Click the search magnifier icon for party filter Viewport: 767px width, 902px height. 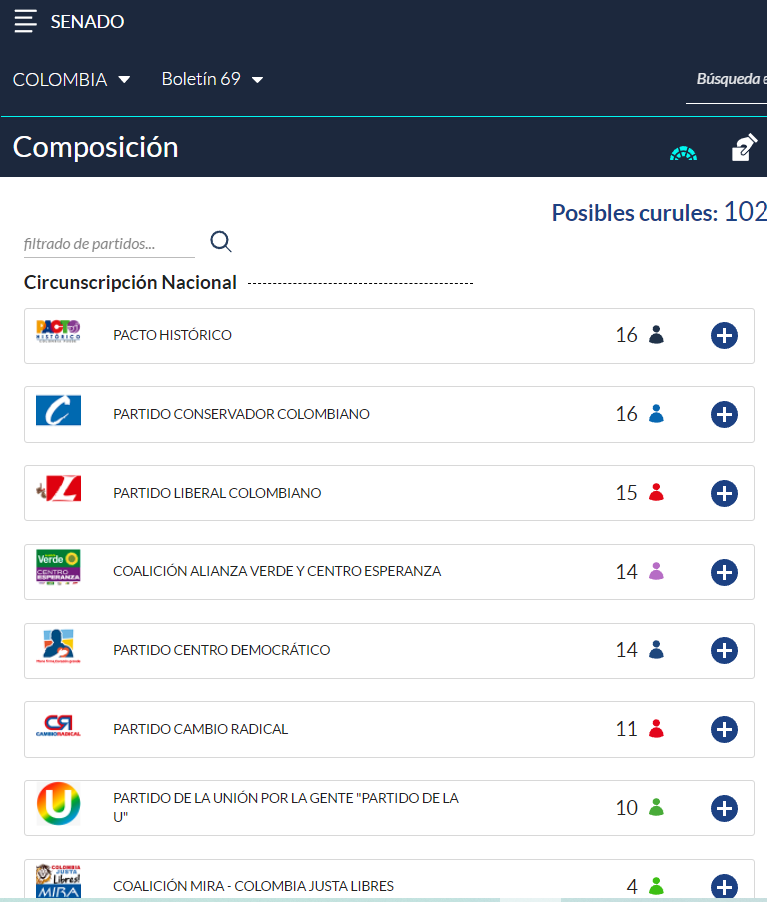pos(221,241)
